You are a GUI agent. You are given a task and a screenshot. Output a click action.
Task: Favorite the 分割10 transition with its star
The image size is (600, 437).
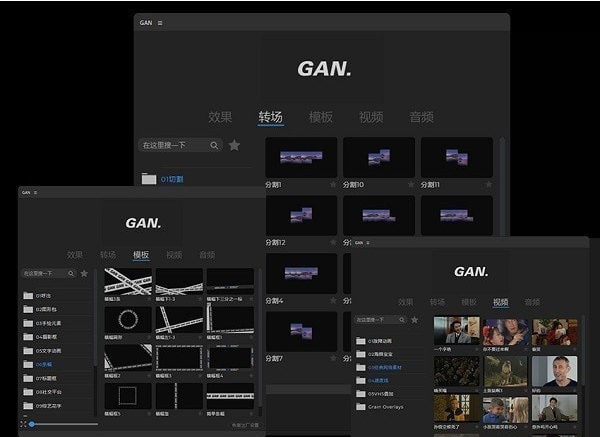click(411, 185)
